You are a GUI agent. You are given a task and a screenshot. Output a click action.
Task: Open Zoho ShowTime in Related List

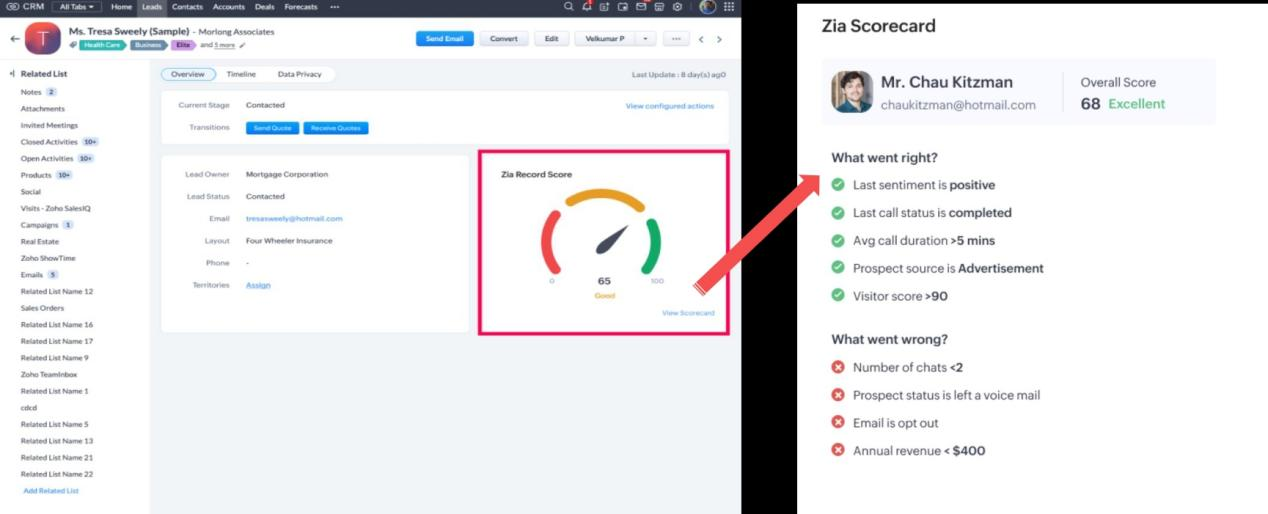[48, 258]
